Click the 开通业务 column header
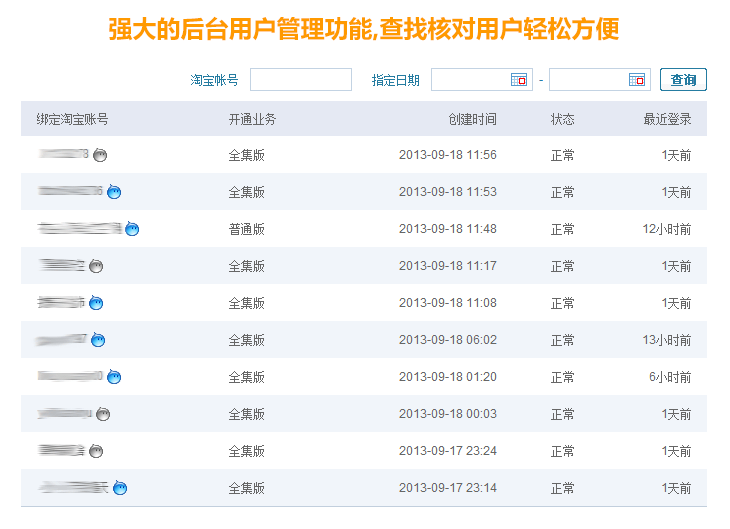This screenshot has width=730, height=529. click(x=252, y=119)
